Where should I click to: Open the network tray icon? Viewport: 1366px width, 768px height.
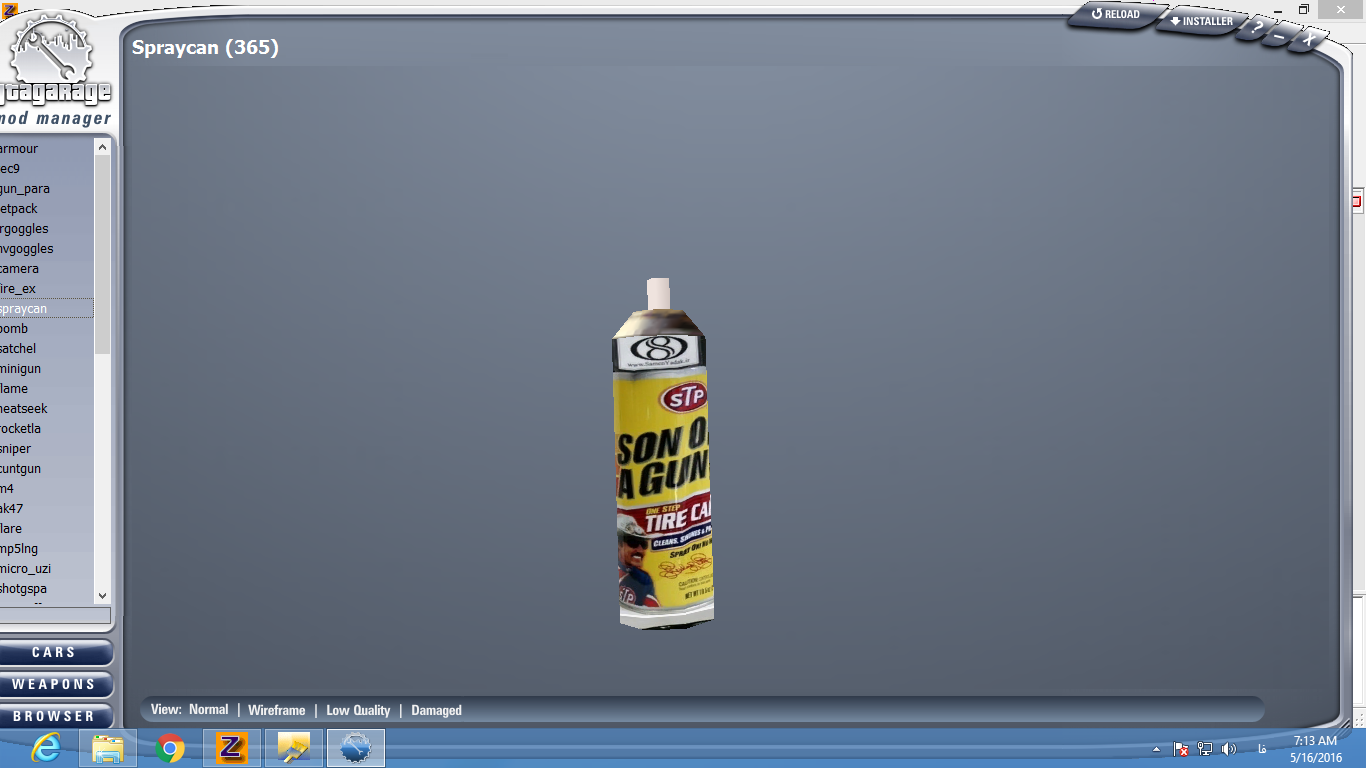coord(1205,749)
